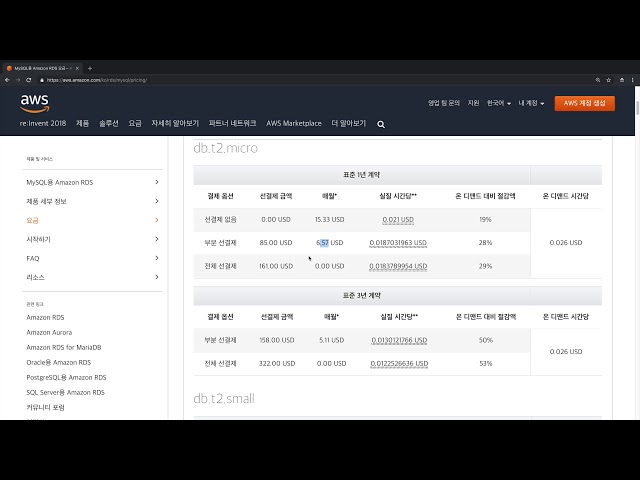Open the 커뮤니티 포럼 link
640x480 pixels.
45,407
